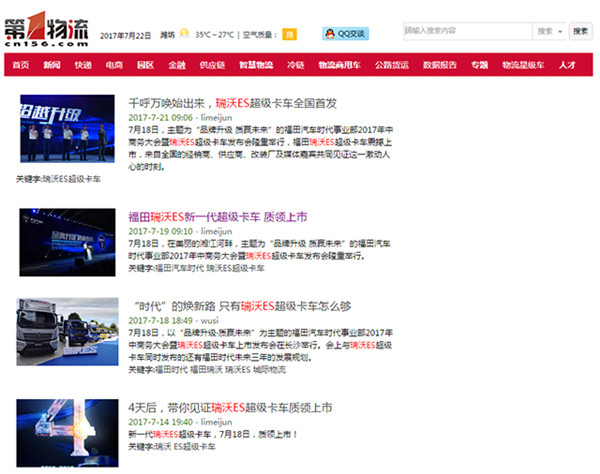The image size is (600, 474).
Task: Click temperature text 35℃~27℃
Action: [214, 35]
